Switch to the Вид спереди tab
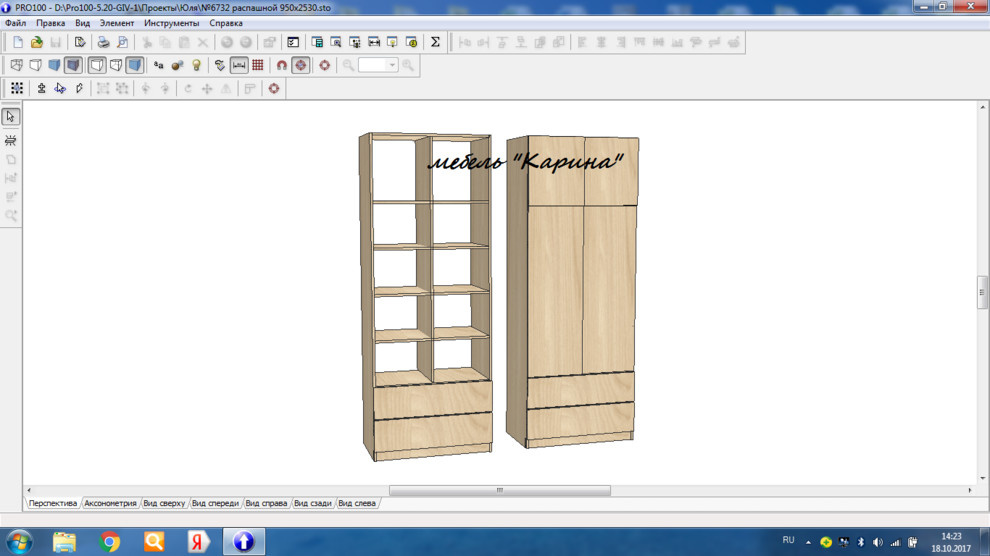This screenshot has width=990, height=556. tap(215, 503)
